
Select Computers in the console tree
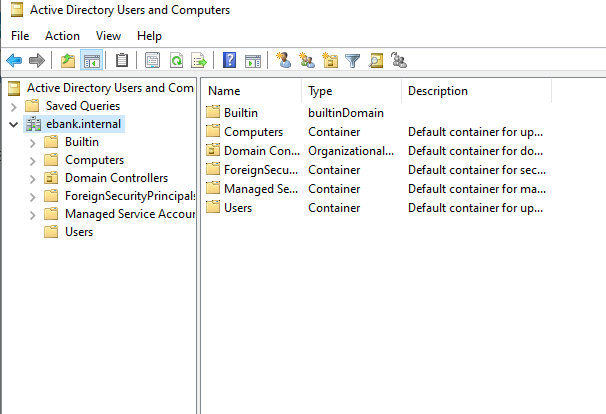94,160
